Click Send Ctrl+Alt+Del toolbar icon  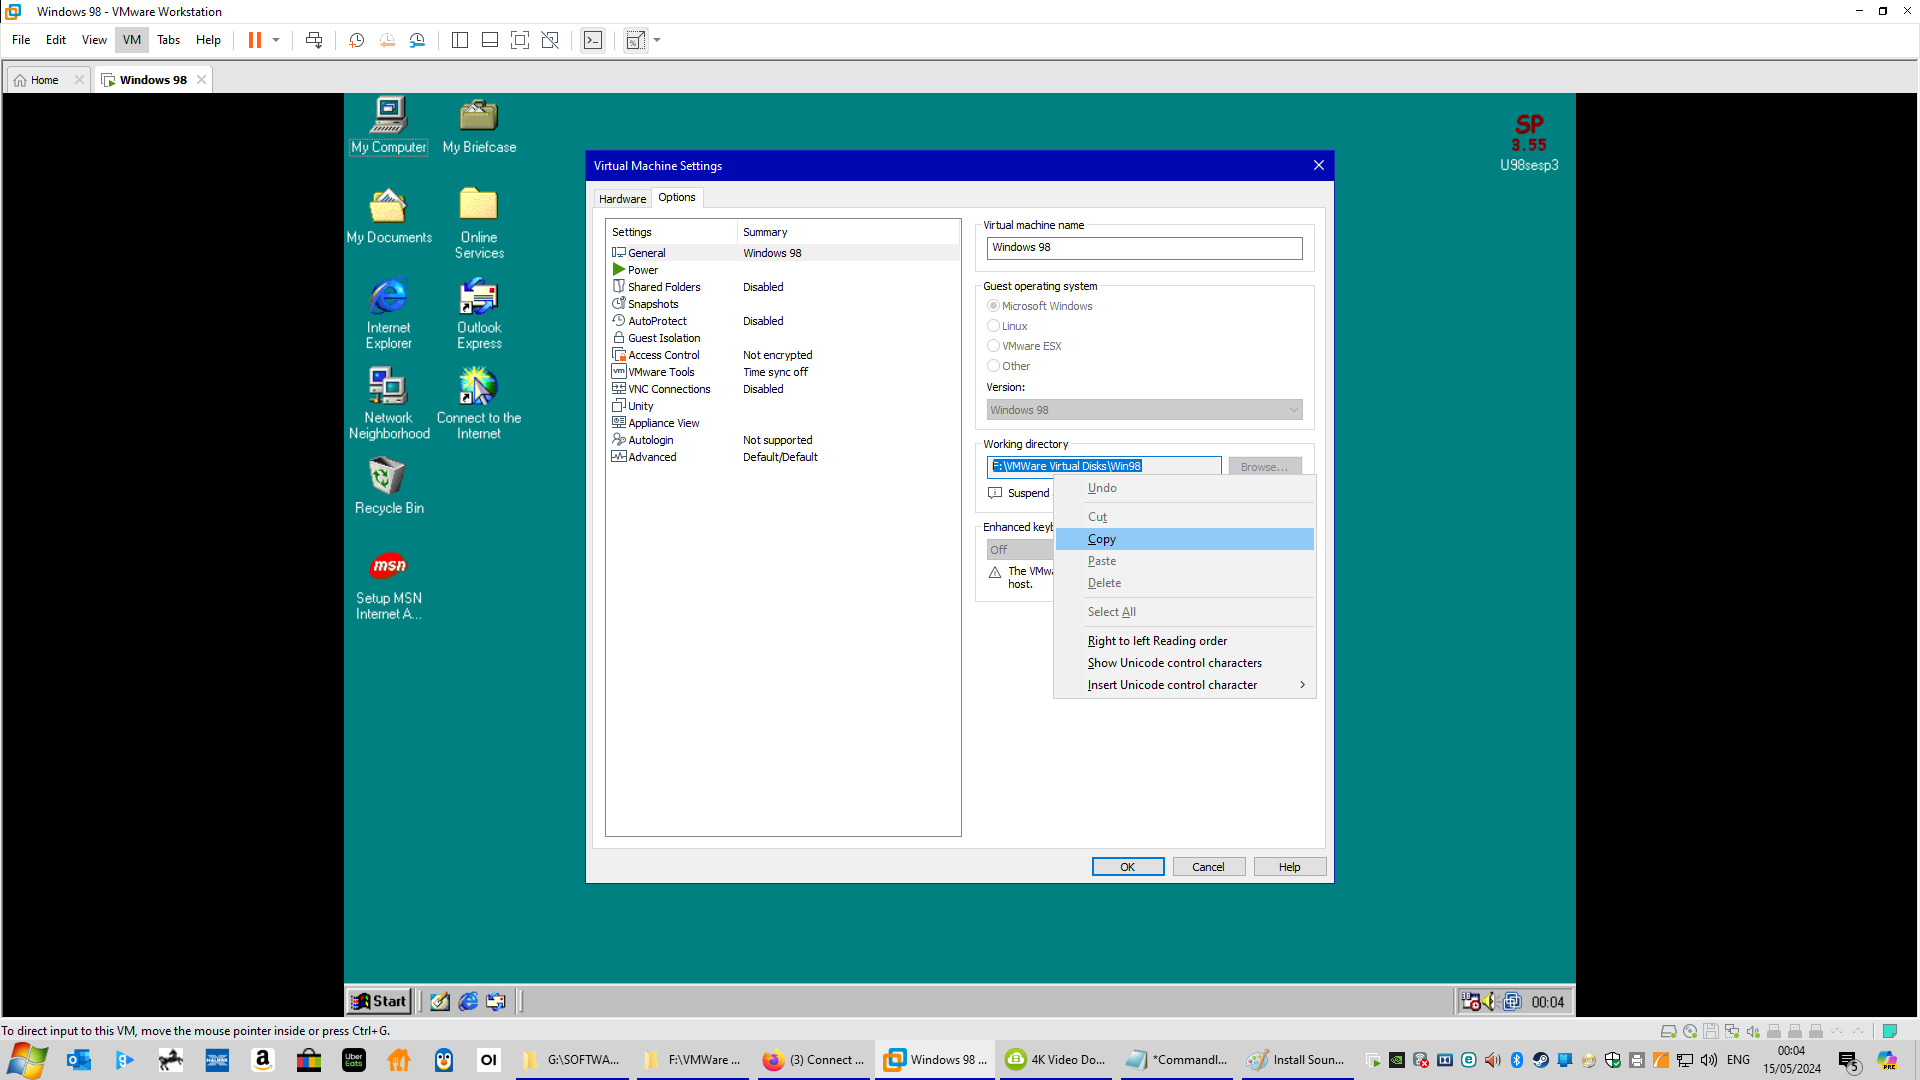[314, 40]
